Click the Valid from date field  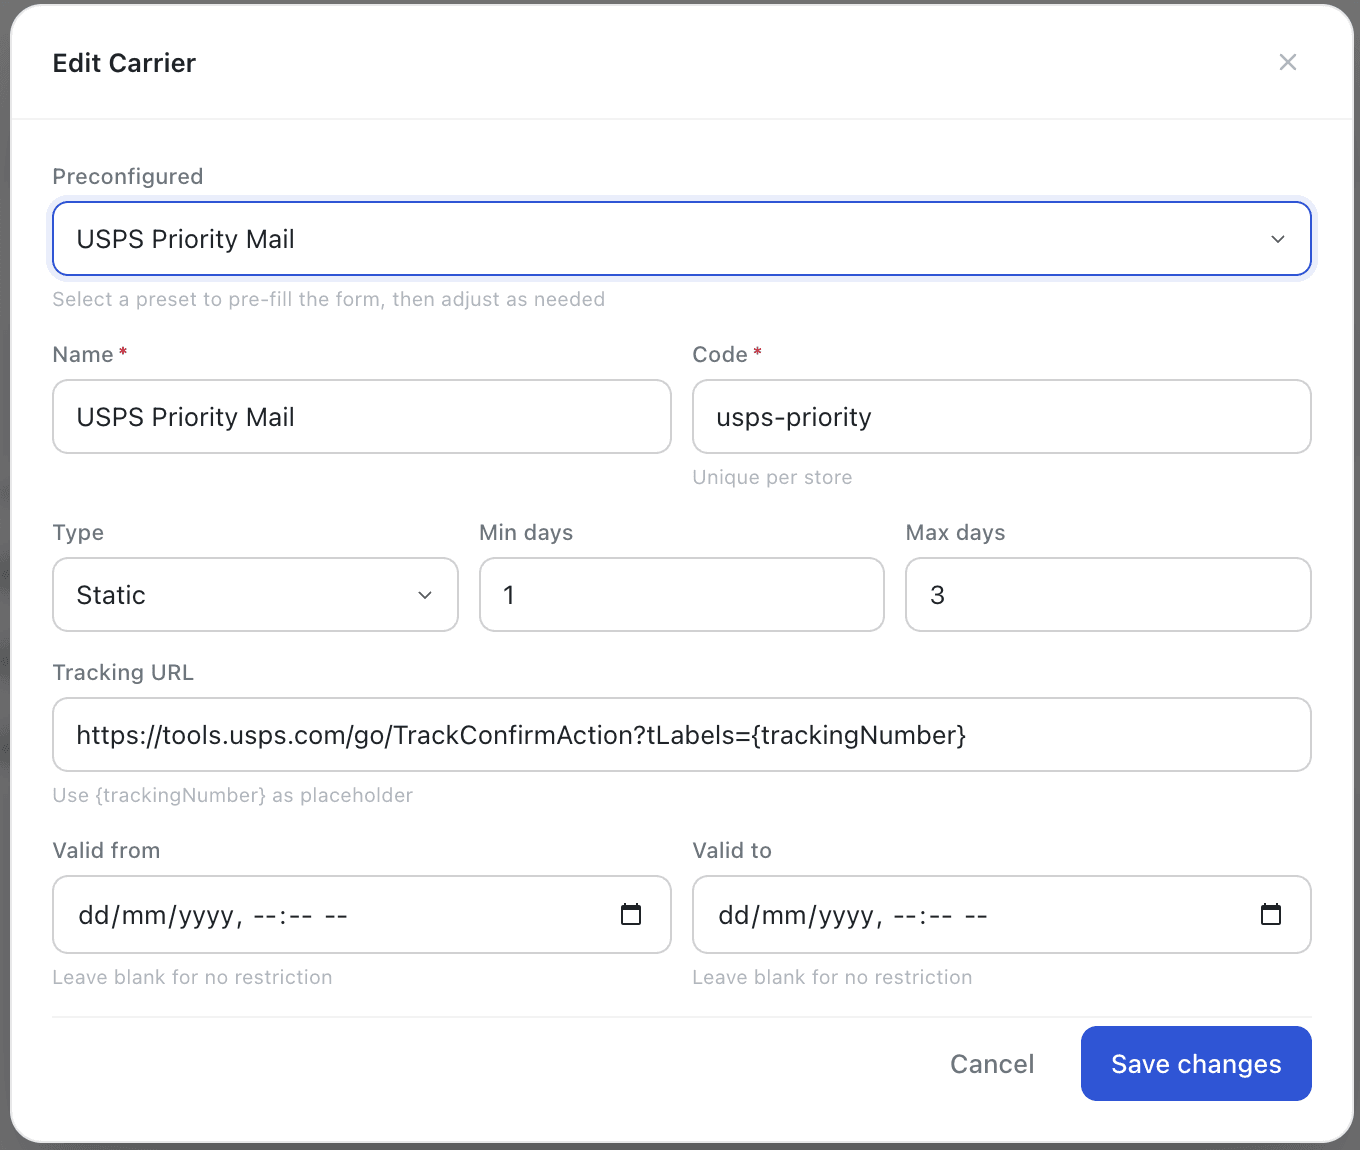click(x=362, y=915)
